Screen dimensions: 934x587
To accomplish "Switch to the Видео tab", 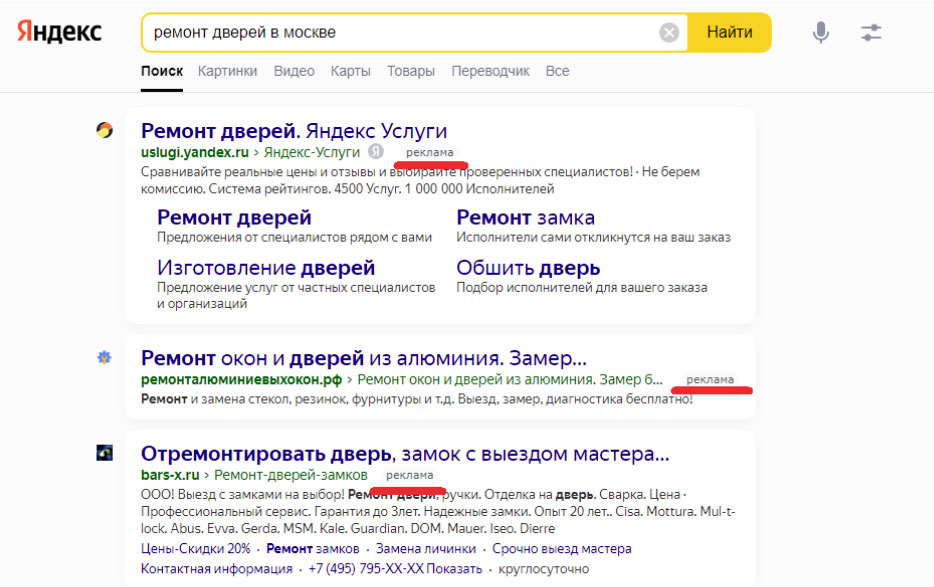I will point(294,71).
